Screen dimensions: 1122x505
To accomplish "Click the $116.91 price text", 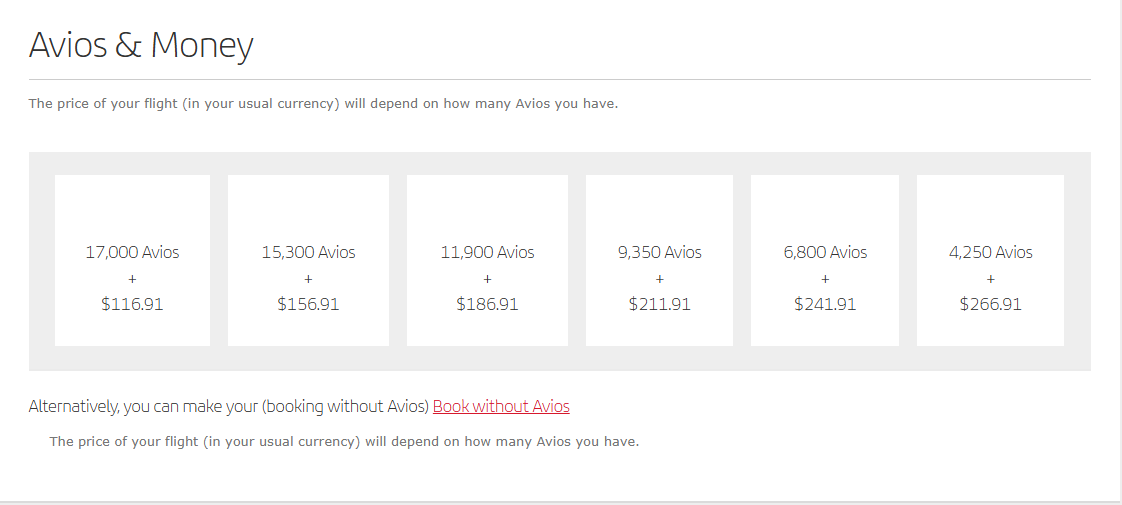I will [x=132, y=304].
